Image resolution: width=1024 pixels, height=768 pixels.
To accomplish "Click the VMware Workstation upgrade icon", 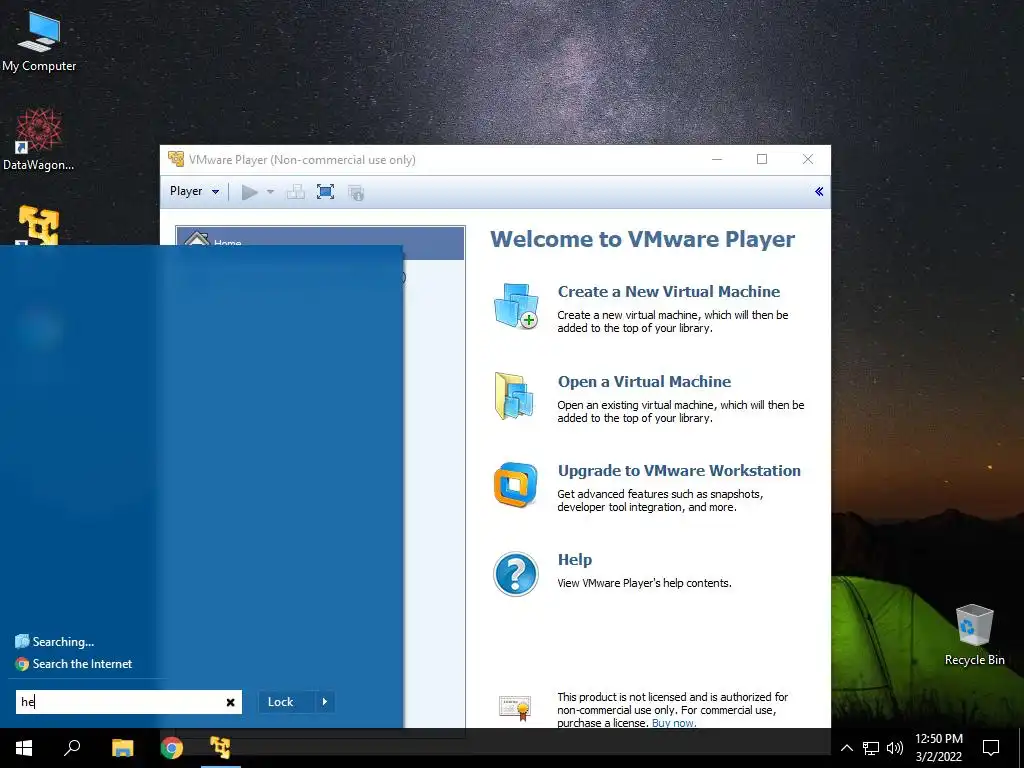I will 515,485.
